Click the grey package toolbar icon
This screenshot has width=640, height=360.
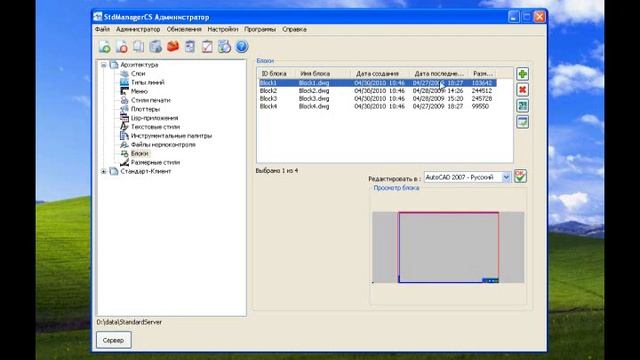156,47
